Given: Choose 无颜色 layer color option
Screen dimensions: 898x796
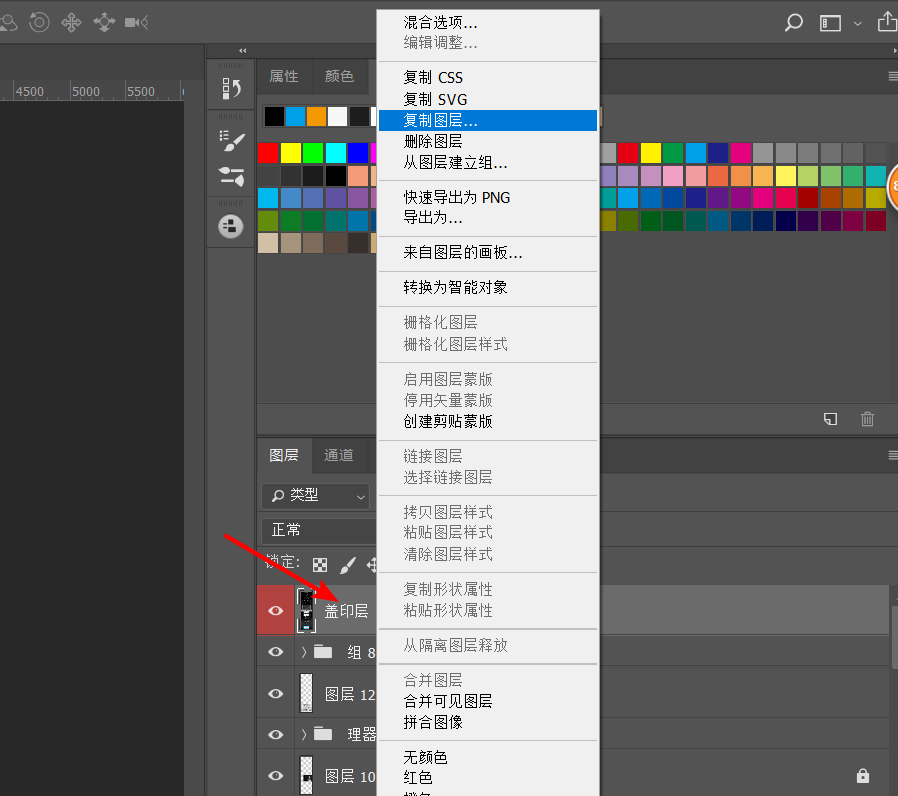Looking at the screenshot, I should pyautogui.click(x=426, y=758).
